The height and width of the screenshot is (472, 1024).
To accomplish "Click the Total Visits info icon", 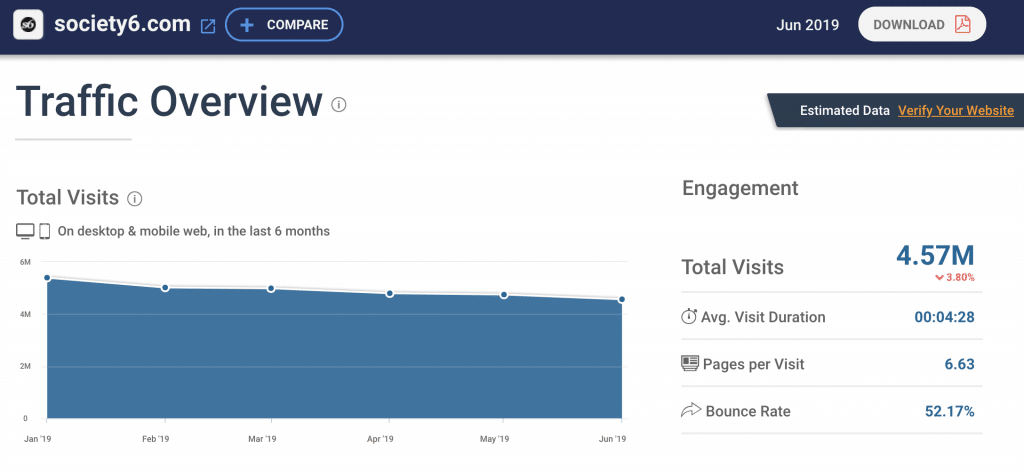I will click(x=135, y=199).
